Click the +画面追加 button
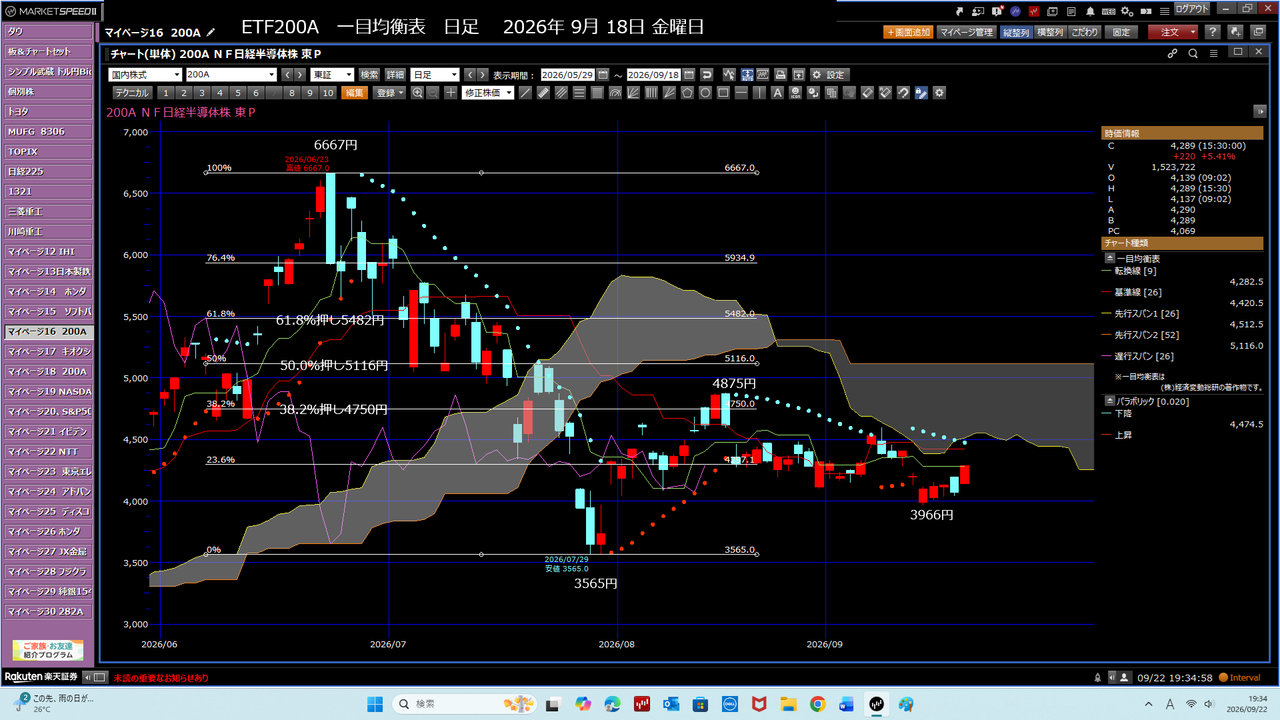 click(x=908, y=32)
